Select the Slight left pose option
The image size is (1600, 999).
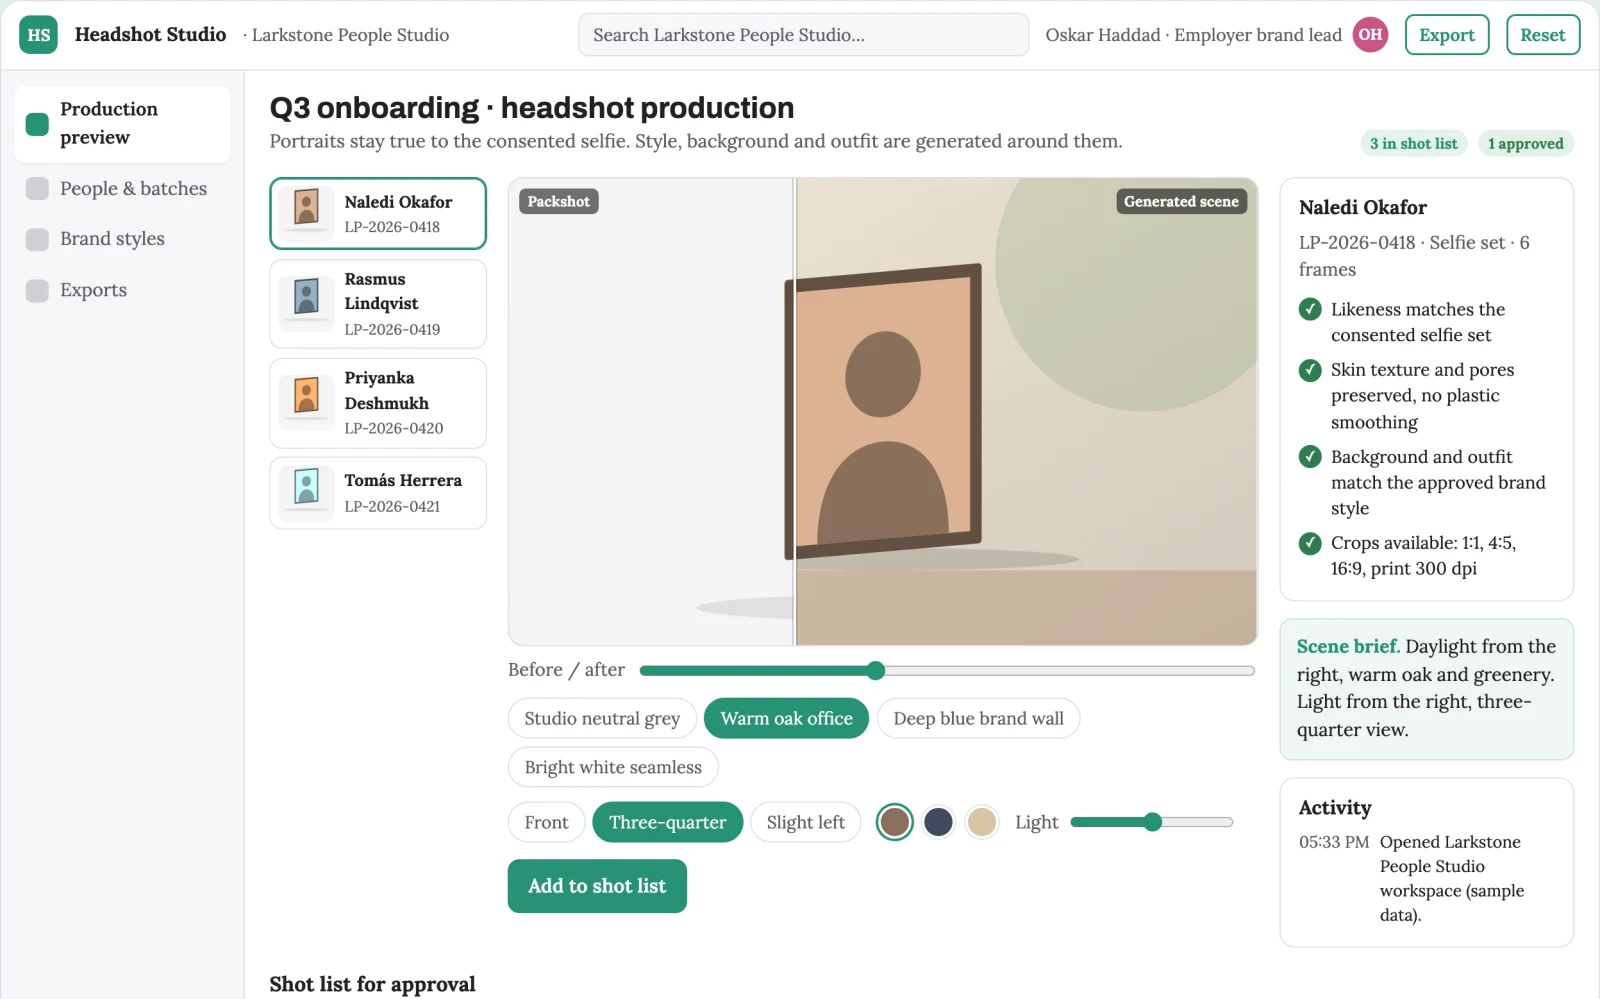tap(805, 822)
